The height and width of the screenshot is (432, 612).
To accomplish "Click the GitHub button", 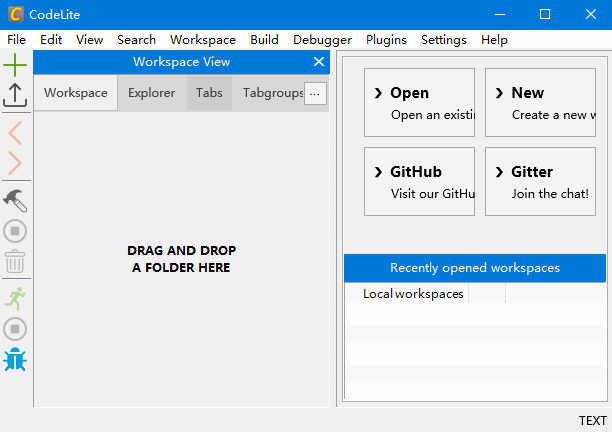I will [419, 181].
